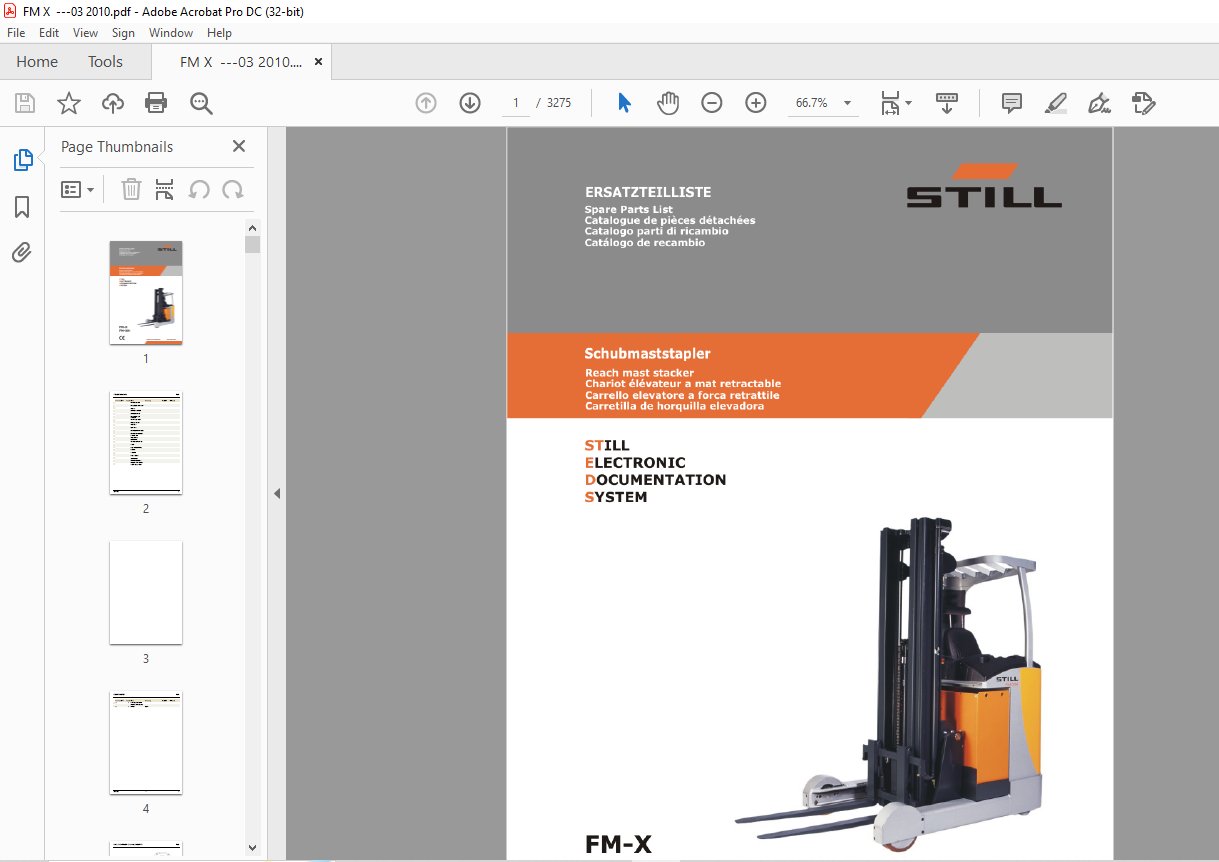Zoom out with minus button
The image size is (1219, 862).
click(712, 103)
